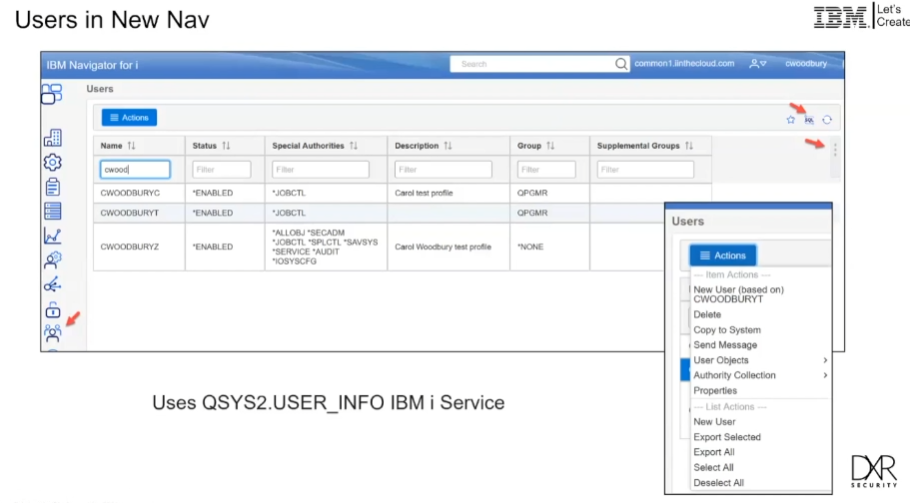910x503 pixels.
Task: Click Actions button in the popup panel
Action: 723,255
